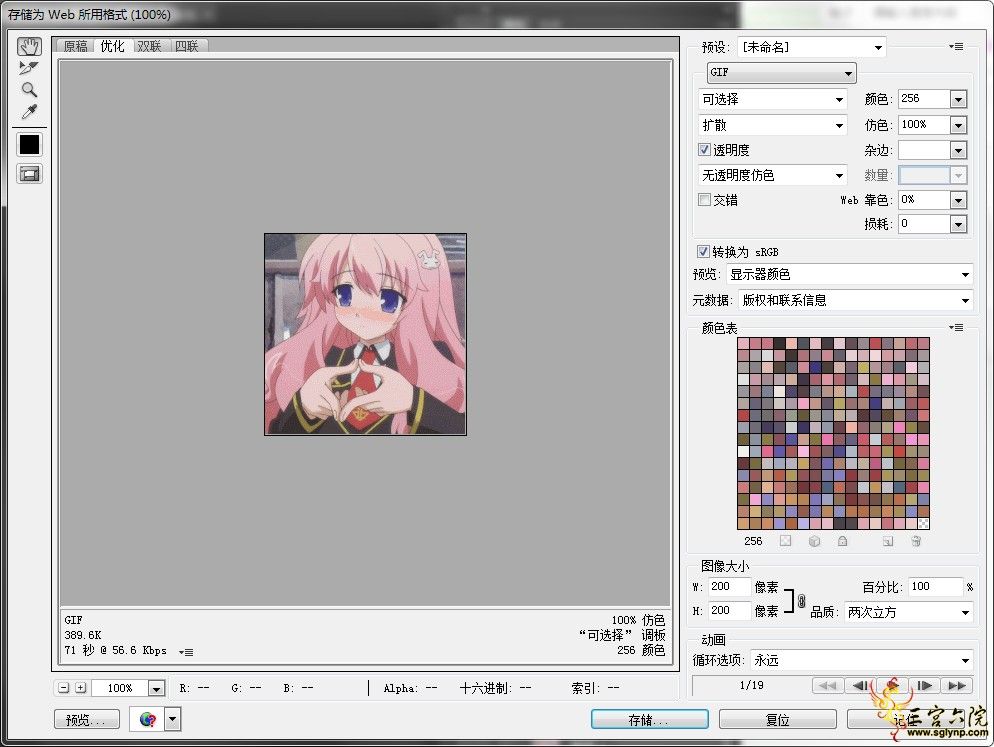Open the 循环选项 永远 dropdown
Image resolution: width=994 pixels, height=747 pixels.
tap(862, 660)
